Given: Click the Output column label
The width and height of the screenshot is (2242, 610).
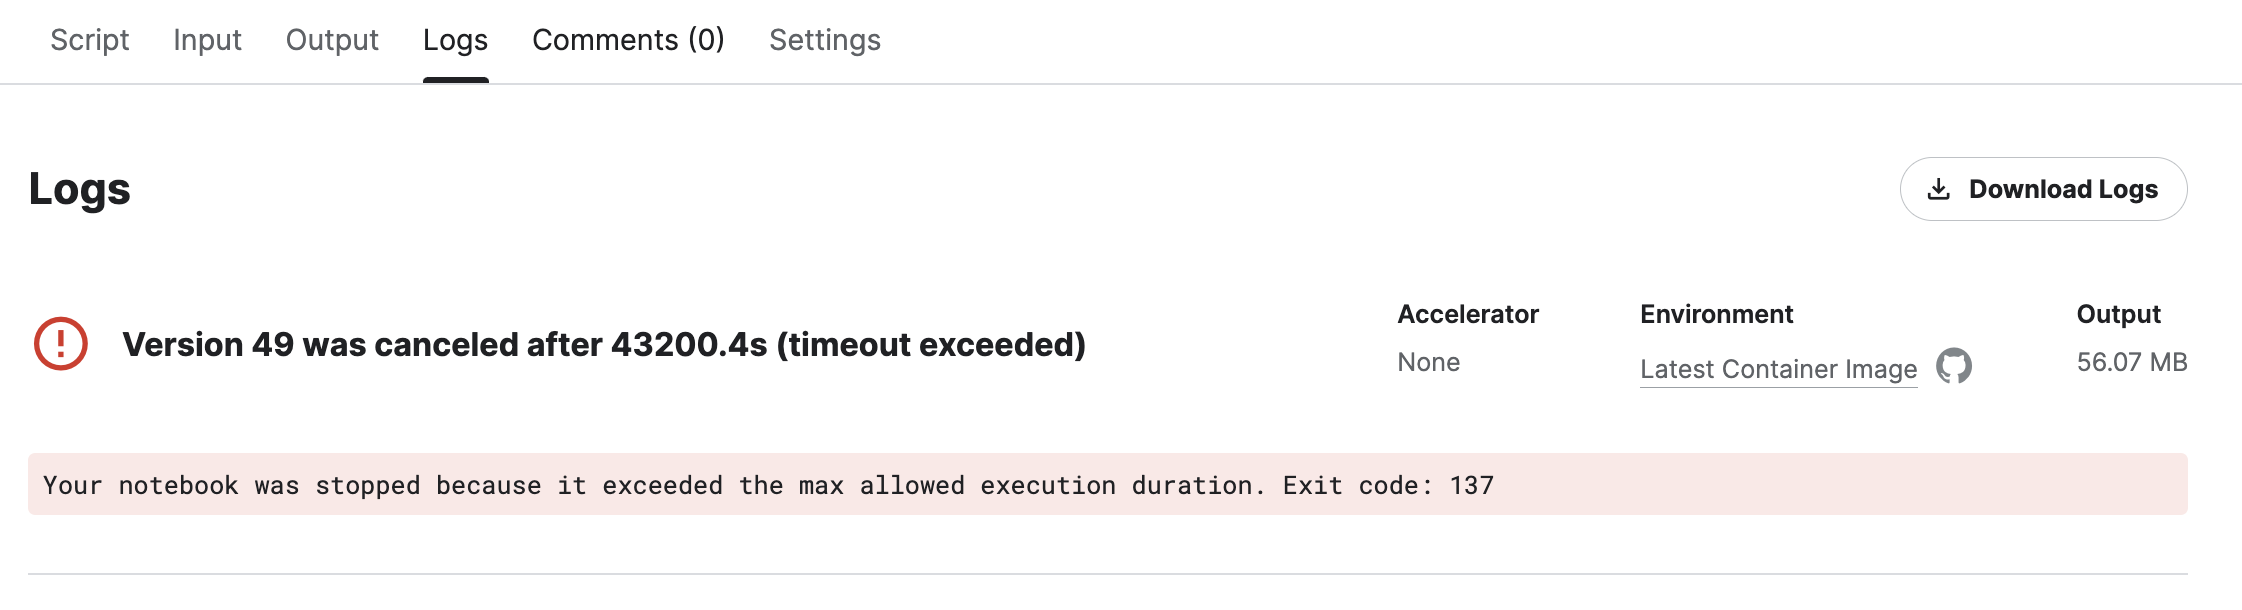Looking at the screenshot, I should 2118,314.
